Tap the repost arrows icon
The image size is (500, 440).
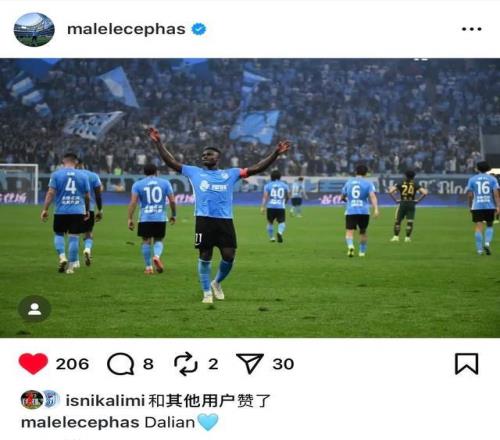[186, 364]
